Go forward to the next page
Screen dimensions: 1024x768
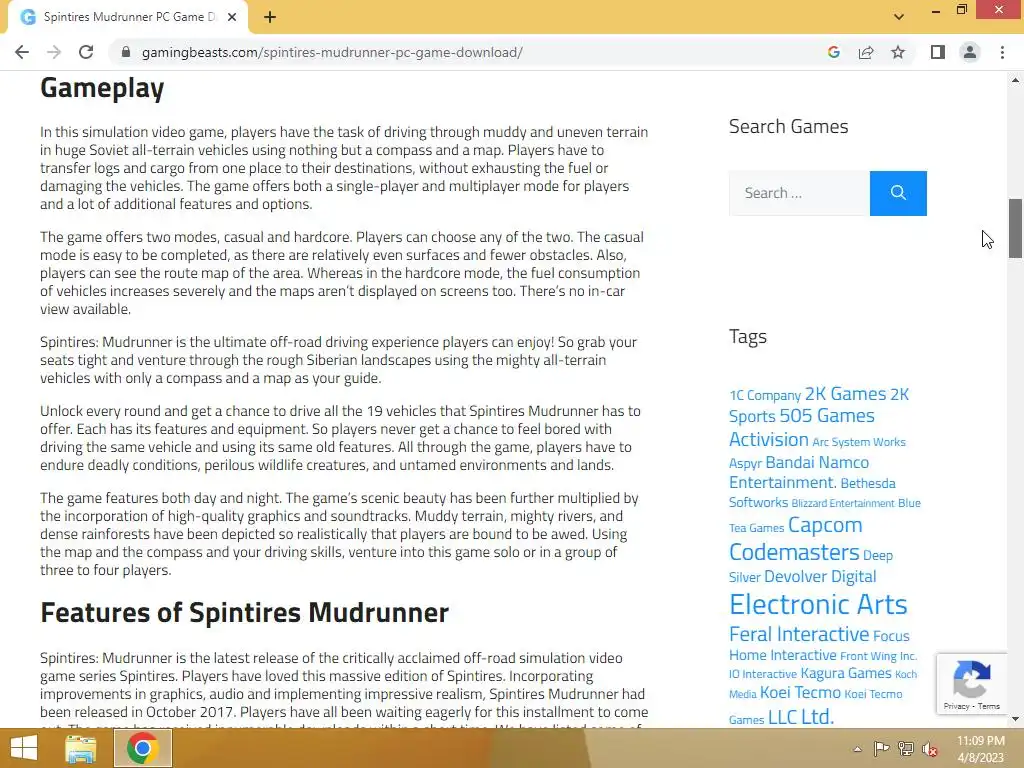[x=54, y=52]
